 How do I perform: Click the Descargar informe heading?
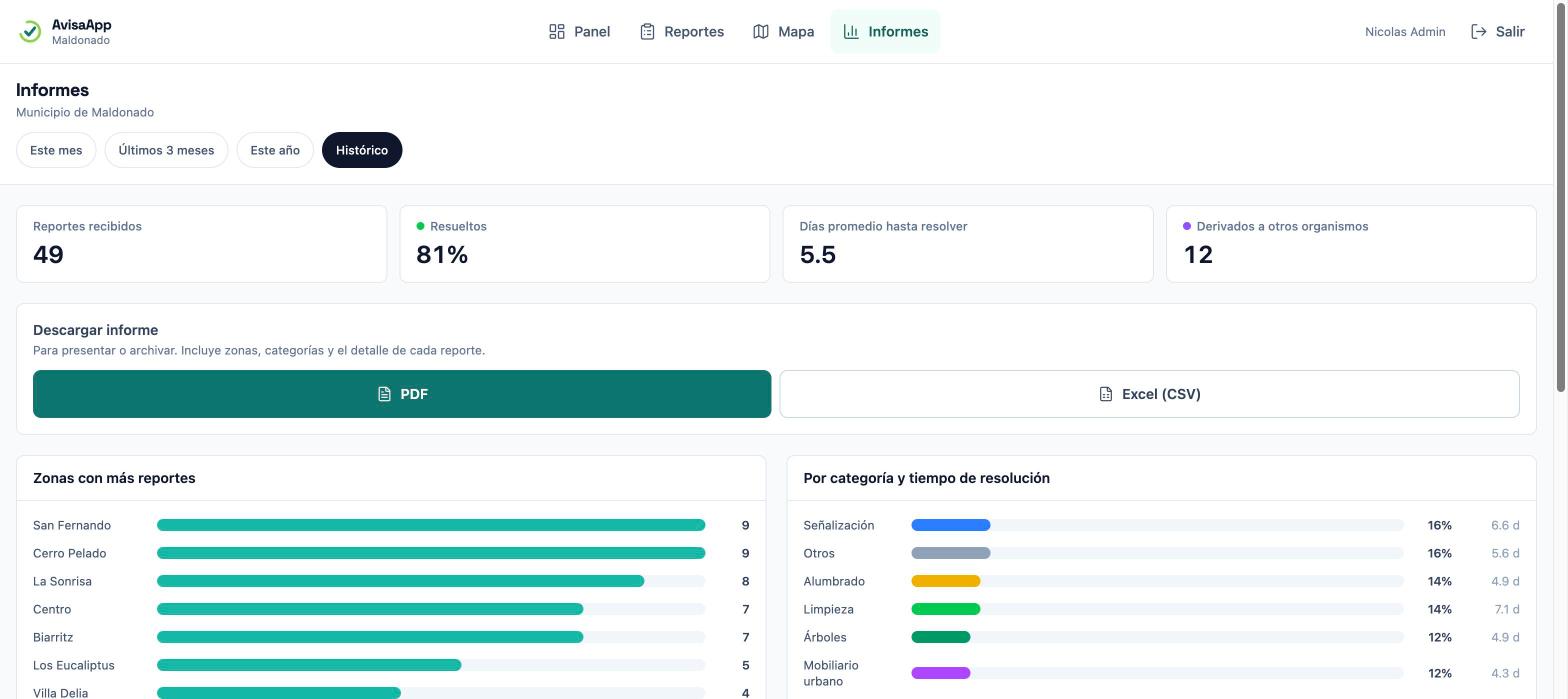tap(96, 330)
